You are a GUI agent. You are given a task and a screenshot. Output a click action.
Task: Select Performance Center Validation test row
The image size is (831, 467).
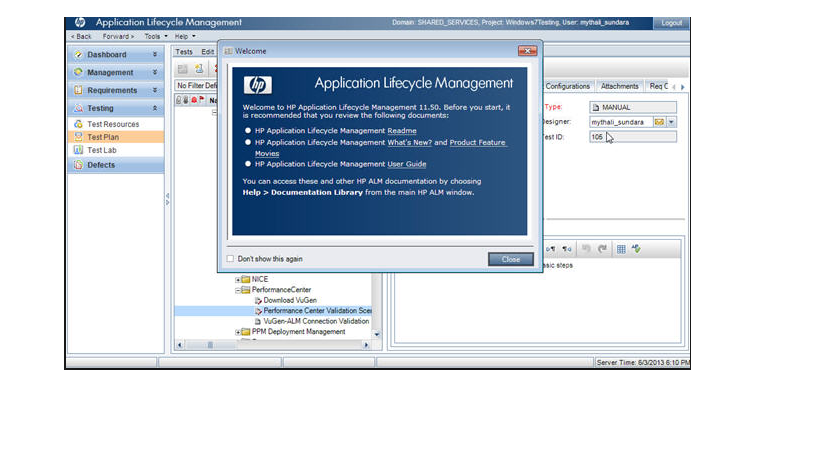click(273, 311)
